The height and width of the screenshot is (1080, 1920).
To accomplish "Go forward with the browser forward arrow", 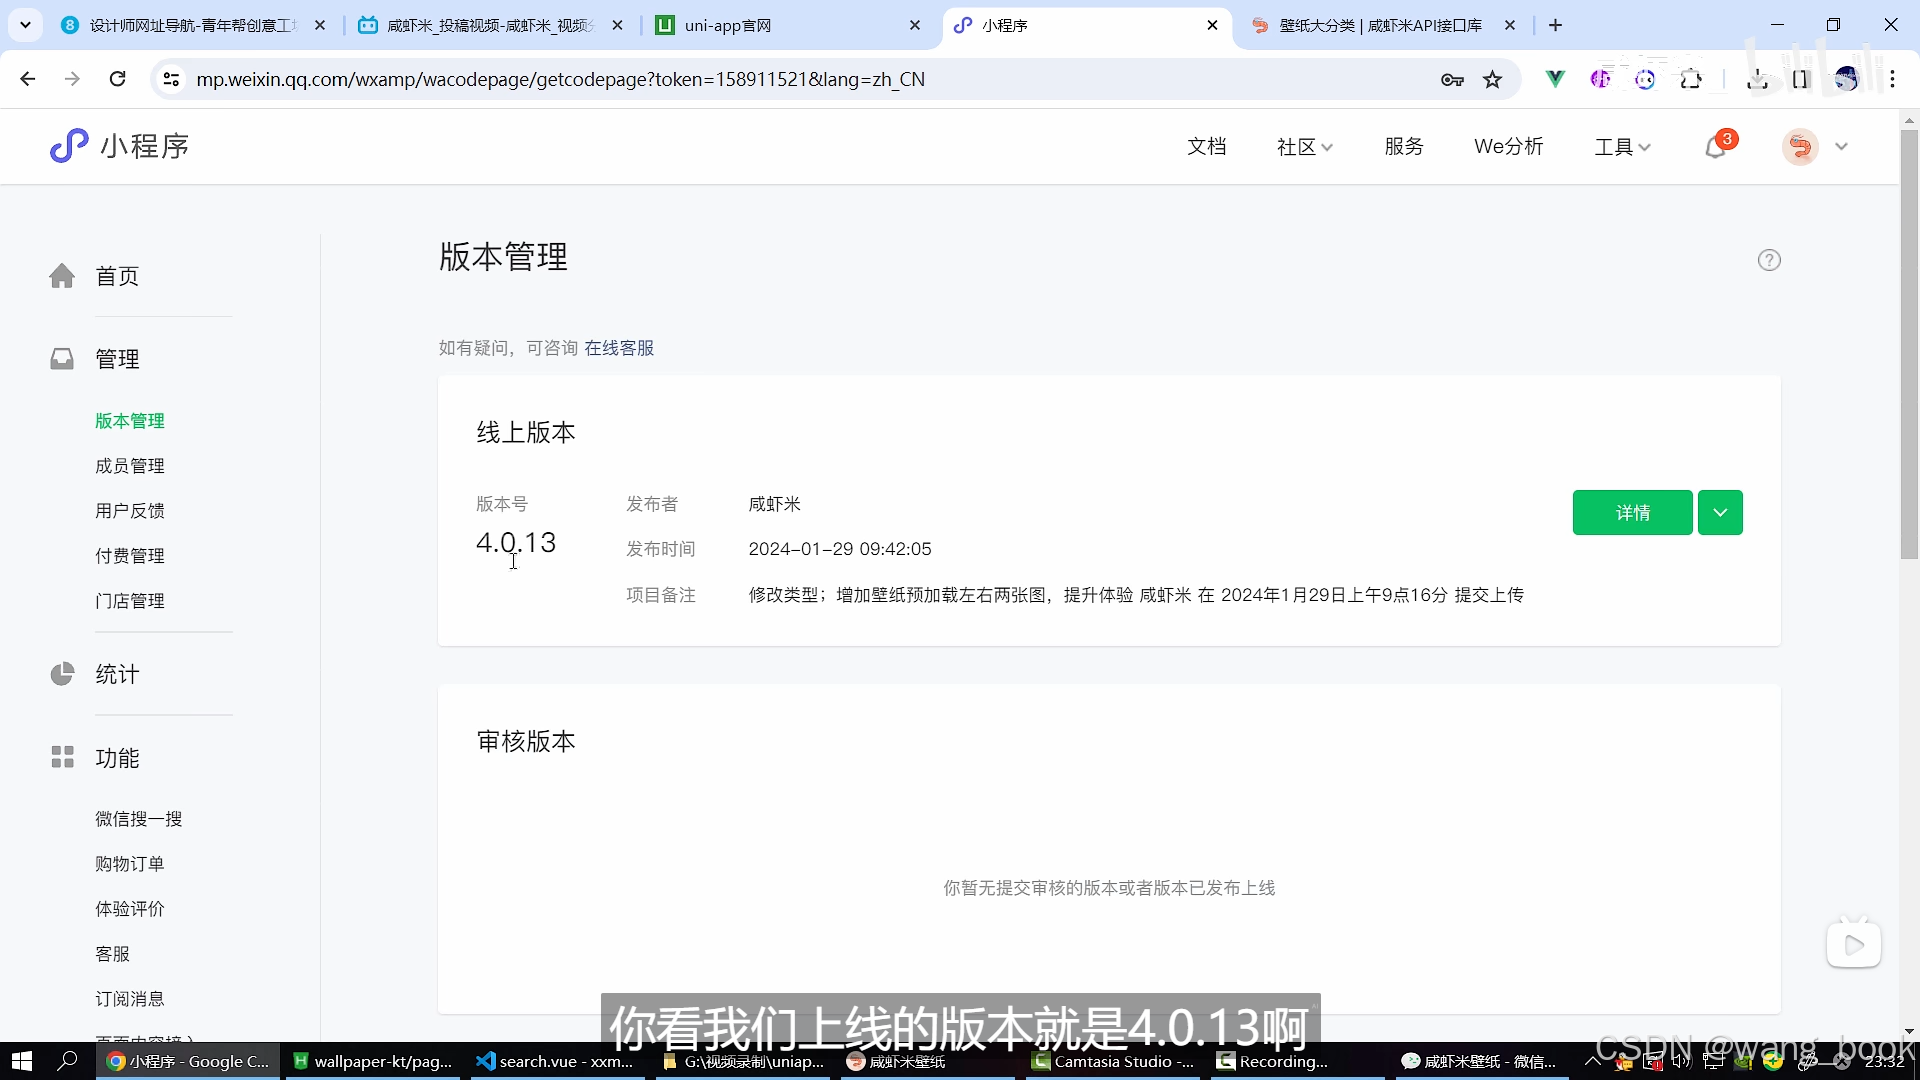I will point(72,79).
